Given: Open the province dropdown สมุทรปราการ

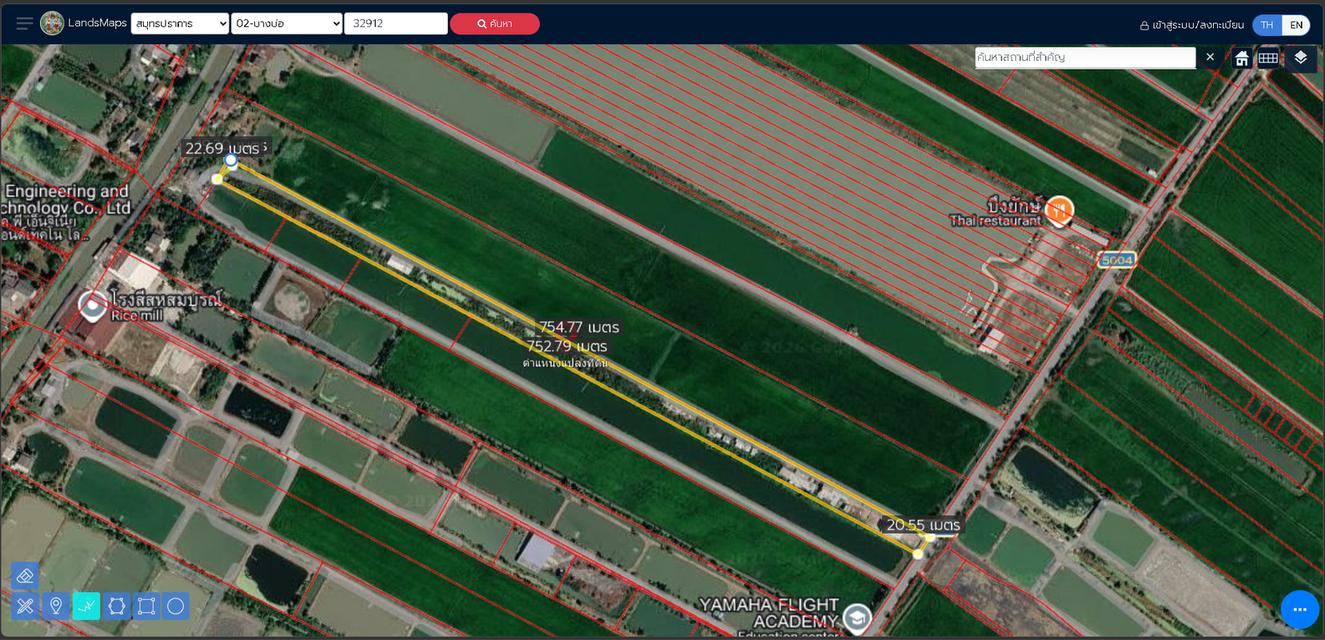Looking at the screenshot, I should tap(180, 24).
